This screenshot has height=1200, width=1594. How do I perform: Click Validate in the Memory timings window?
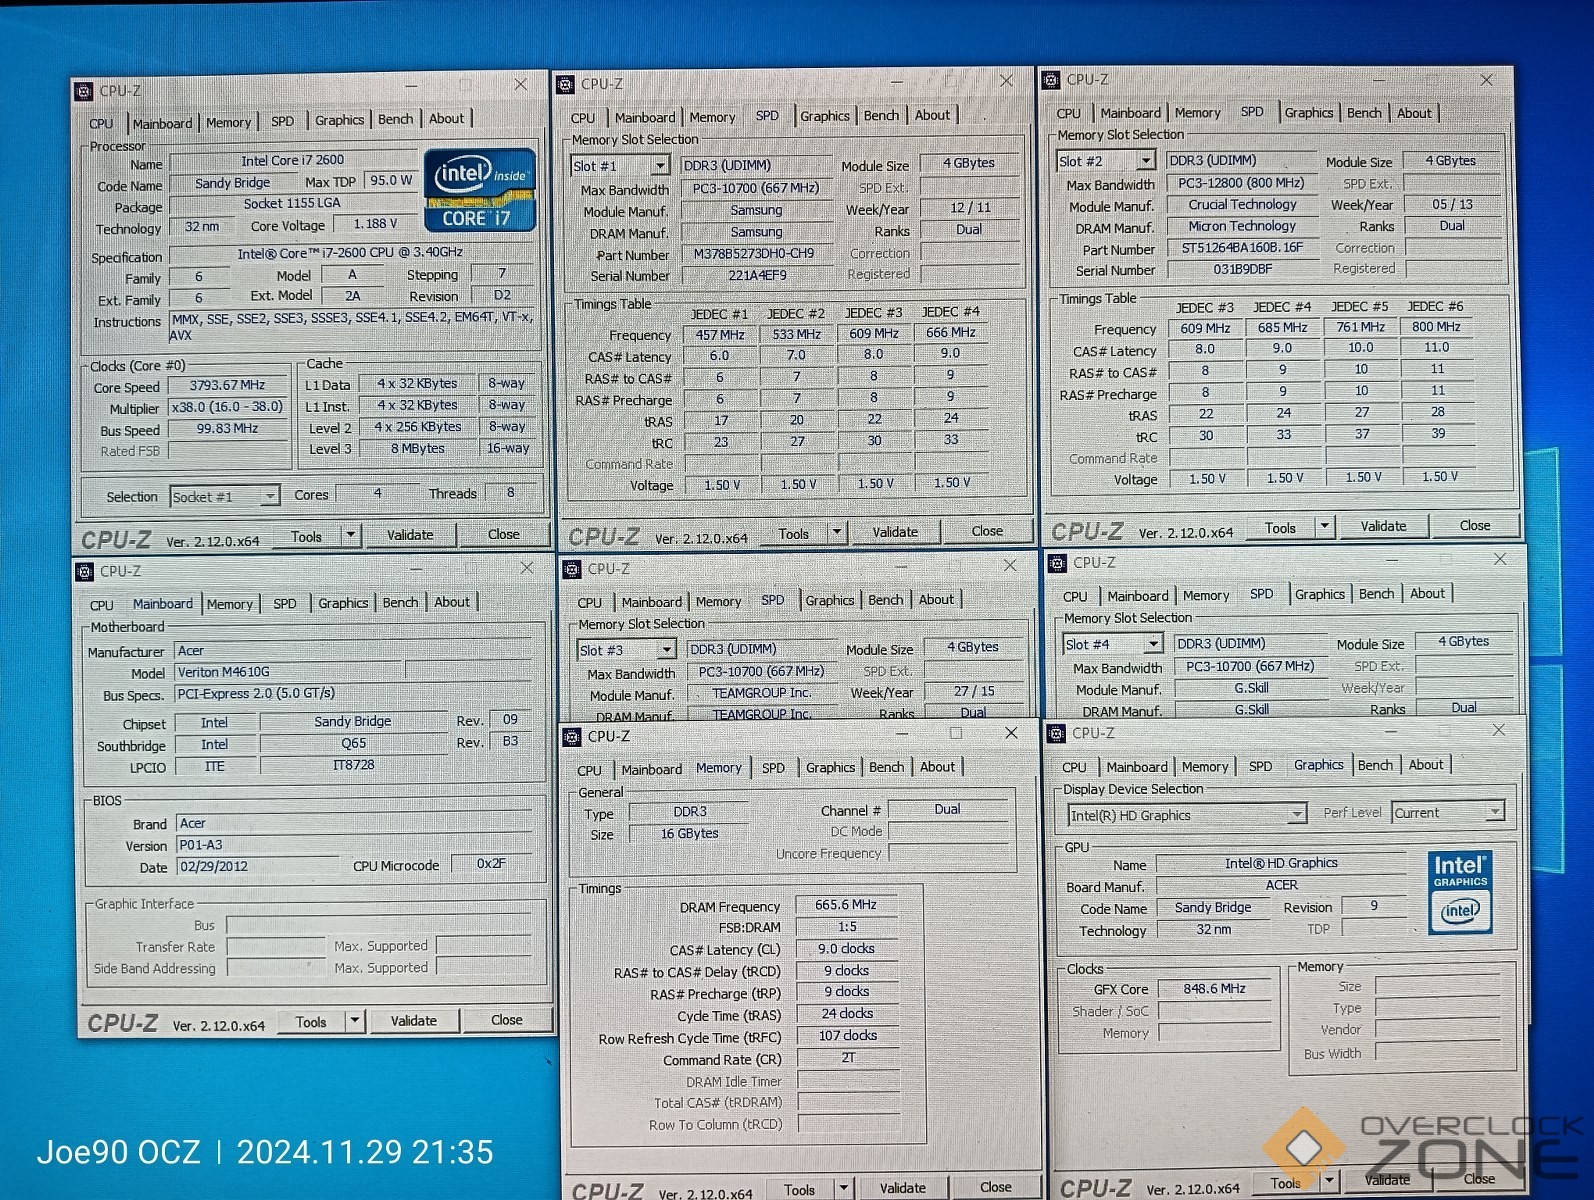[x=903, y=1188]
